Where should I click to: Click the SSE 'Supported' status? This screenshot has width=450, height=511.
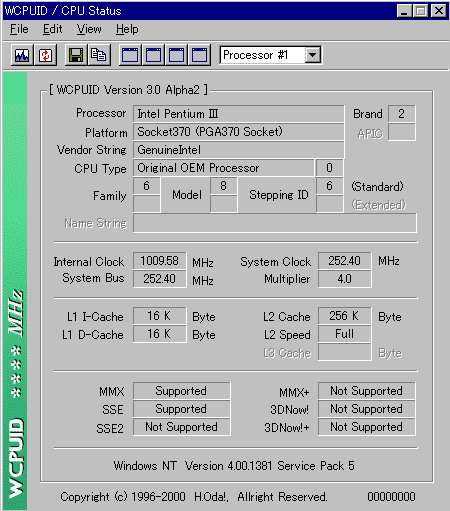[181, 409]
